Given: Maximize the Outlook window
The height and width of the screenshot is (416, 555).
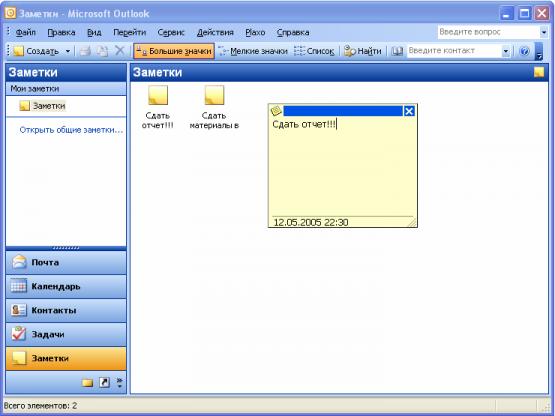Looking at the screenshot, I should pyautogui.click(x=525, y=14).
